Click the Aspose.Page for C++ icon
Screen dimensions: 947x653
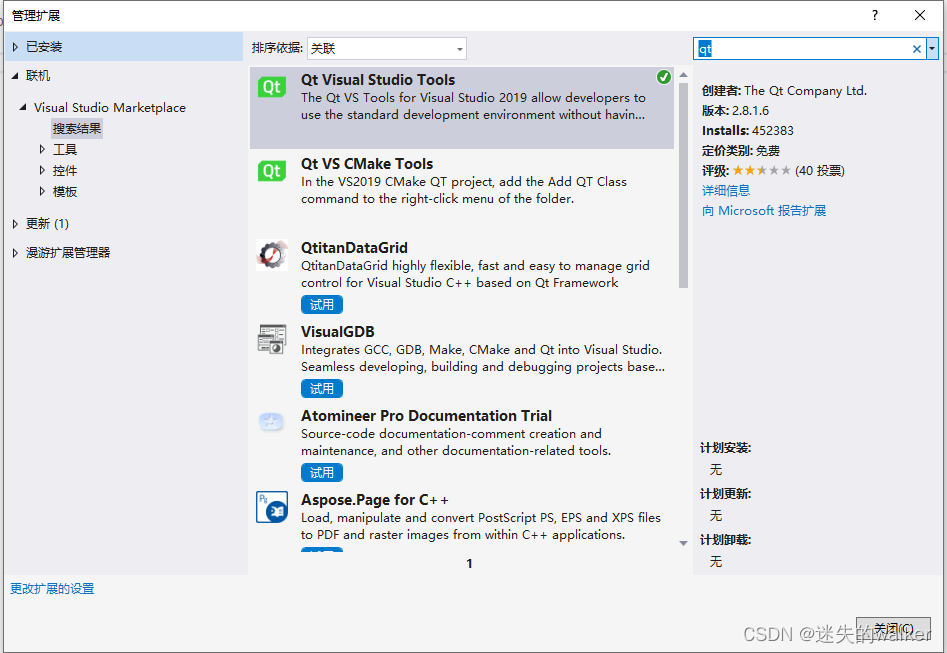271,507
